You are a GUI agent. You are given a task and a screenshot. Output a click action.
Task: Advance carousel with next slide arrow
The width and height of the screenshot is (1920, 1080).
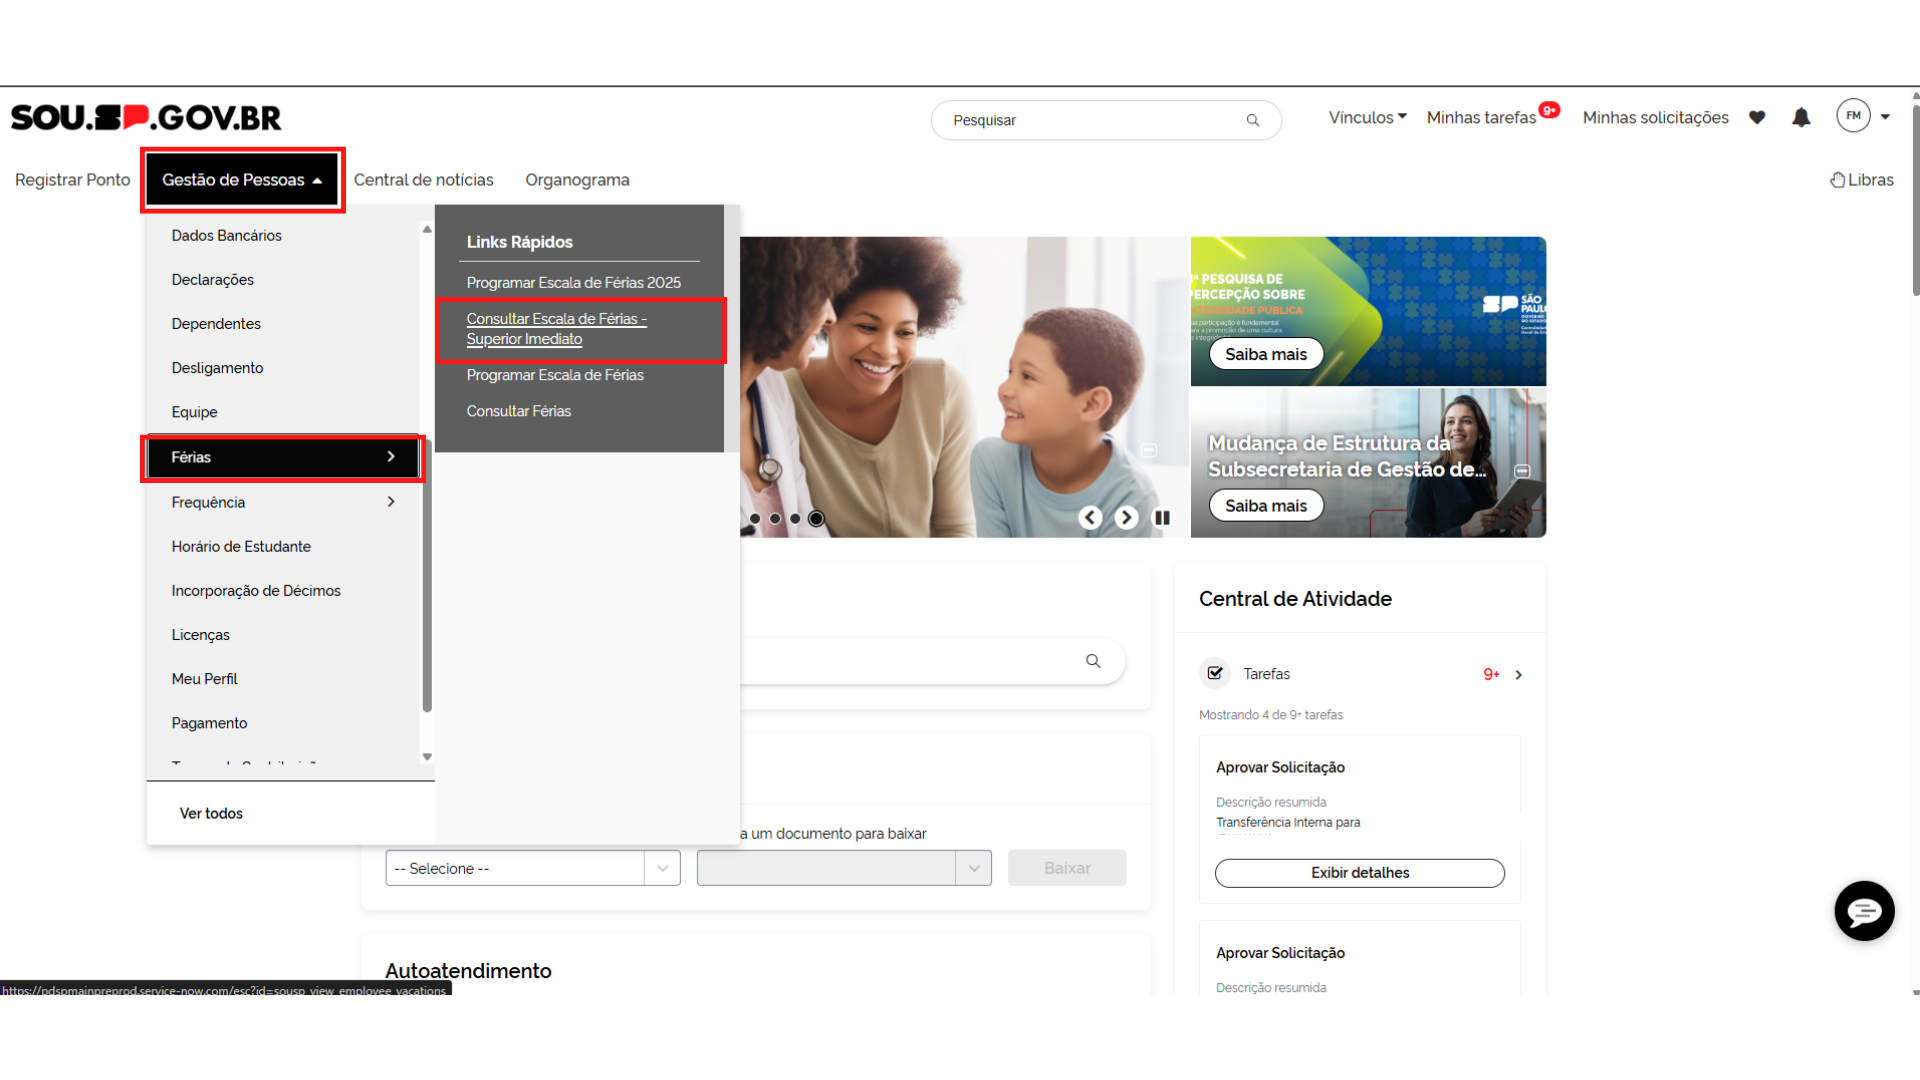coord(1126,518)
